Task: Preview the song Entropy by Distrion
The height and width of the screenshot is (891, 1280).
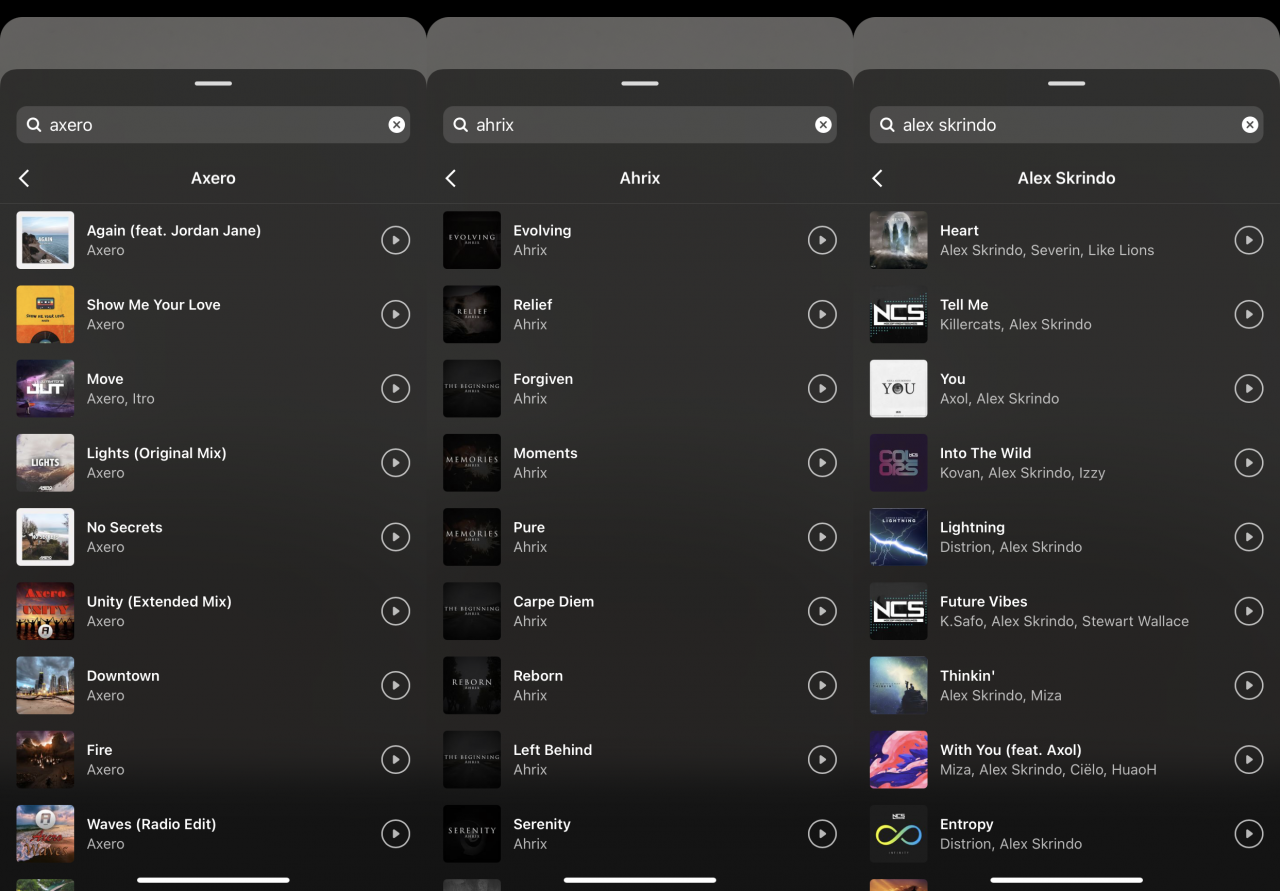Action: [x=1248, y=833]
